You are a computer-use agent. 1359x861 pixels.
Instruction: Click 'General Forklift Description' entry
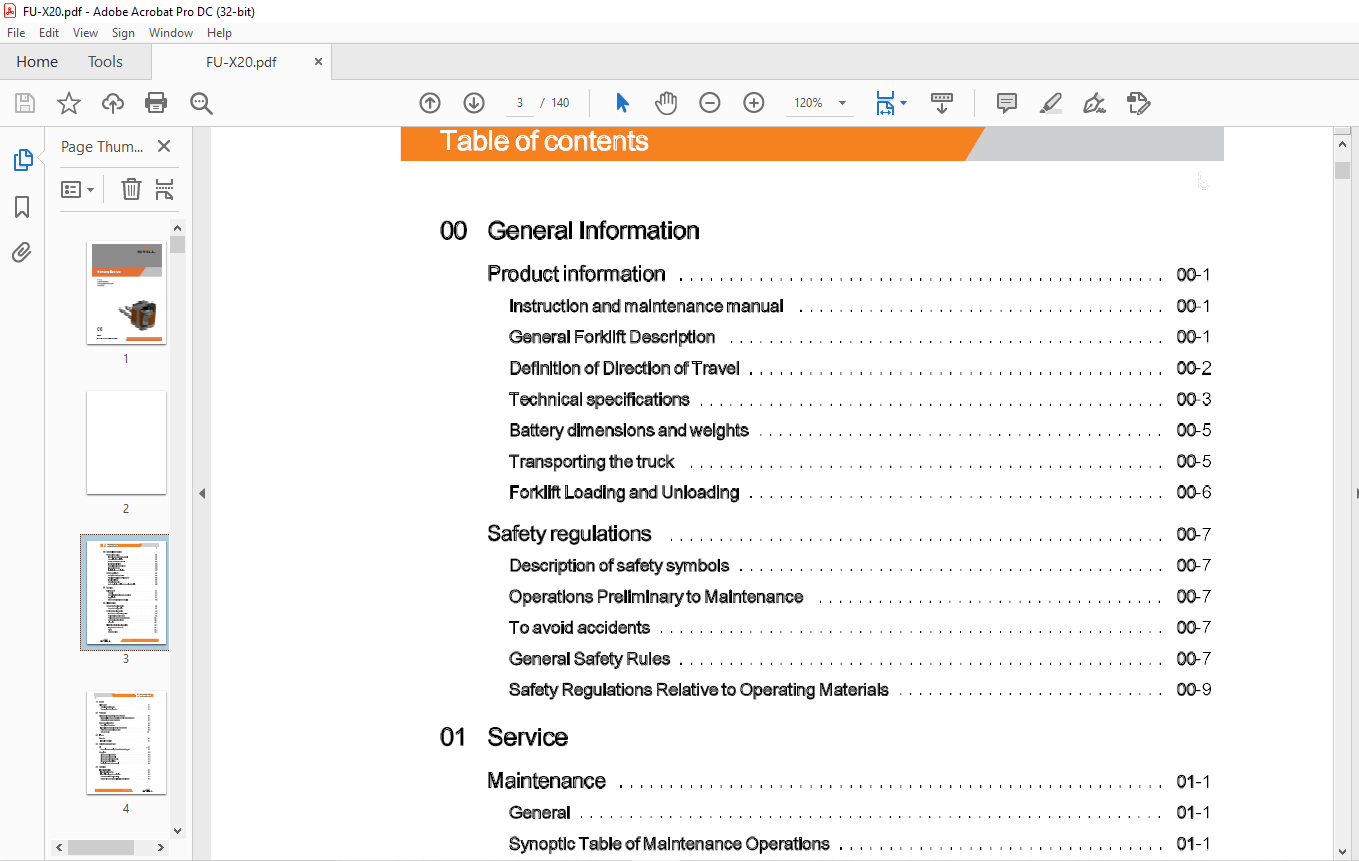[x=612, y=337]
